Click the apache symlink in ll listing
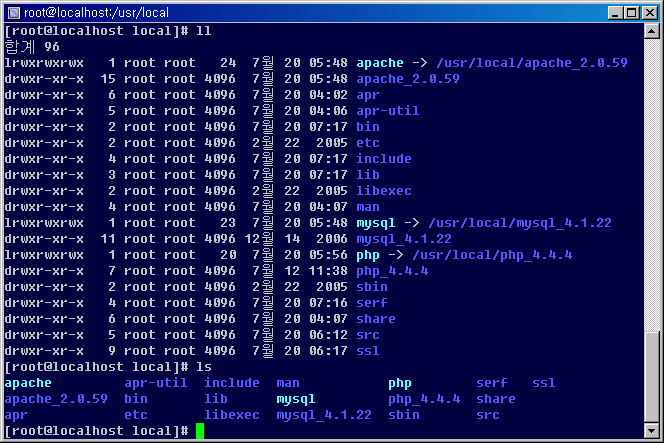This screenshot has height=443, width=664. (x=380, y=63)
